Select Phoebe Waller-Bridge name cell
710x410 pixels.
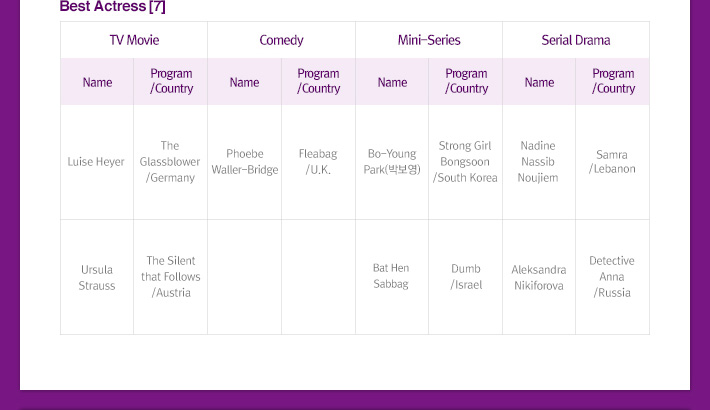pos(245,162)
